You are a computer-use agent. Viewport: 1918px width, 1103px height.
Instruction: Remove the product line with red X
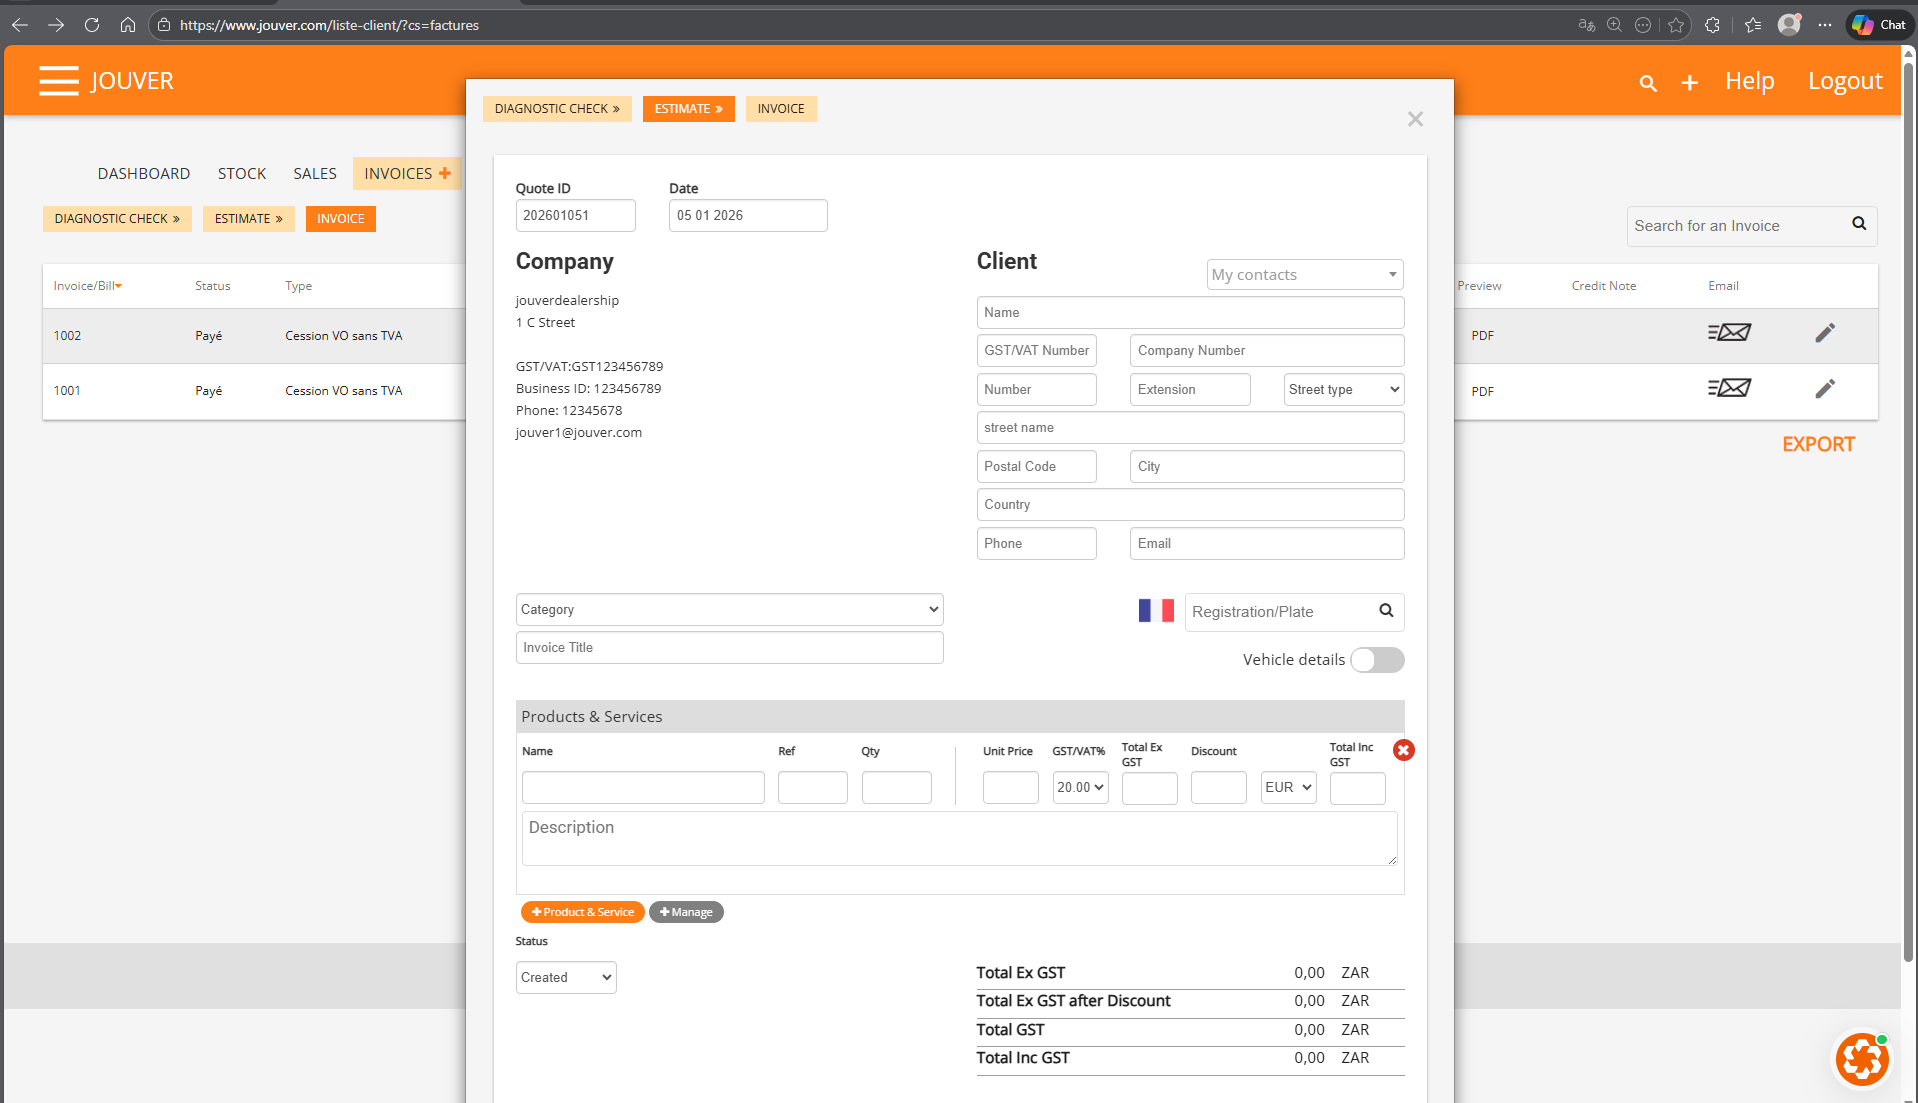click(x=1404, y=750)
